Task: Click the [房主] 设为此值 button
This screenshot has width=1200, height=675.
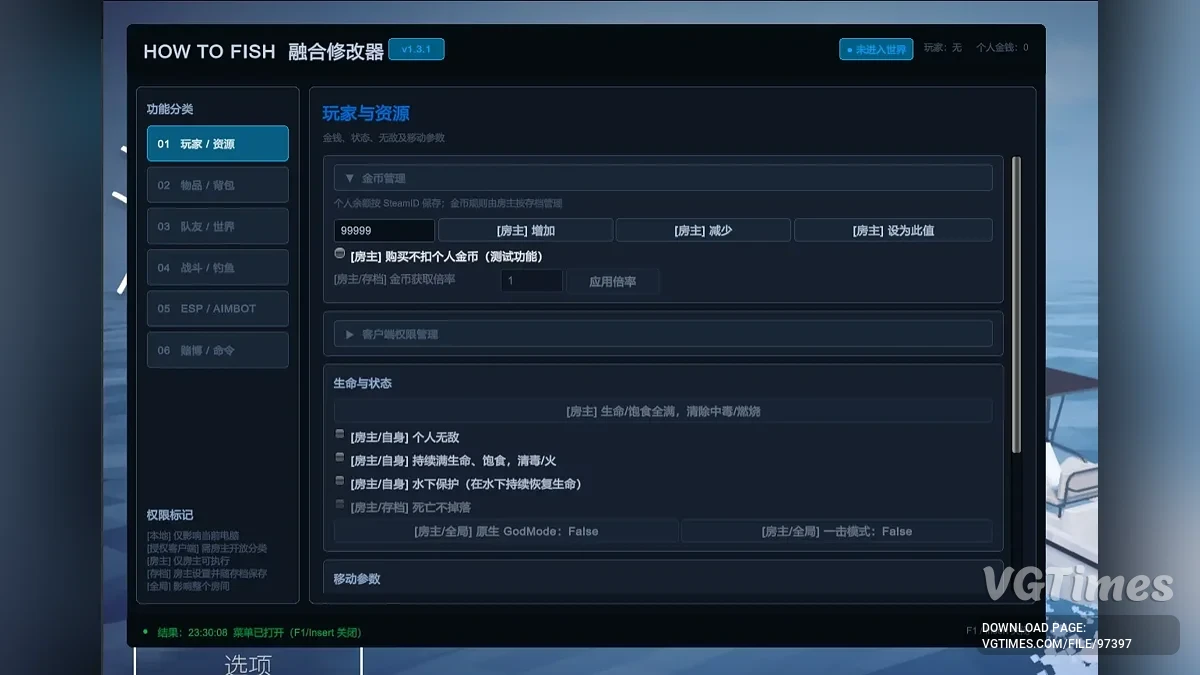Action: 893,230
